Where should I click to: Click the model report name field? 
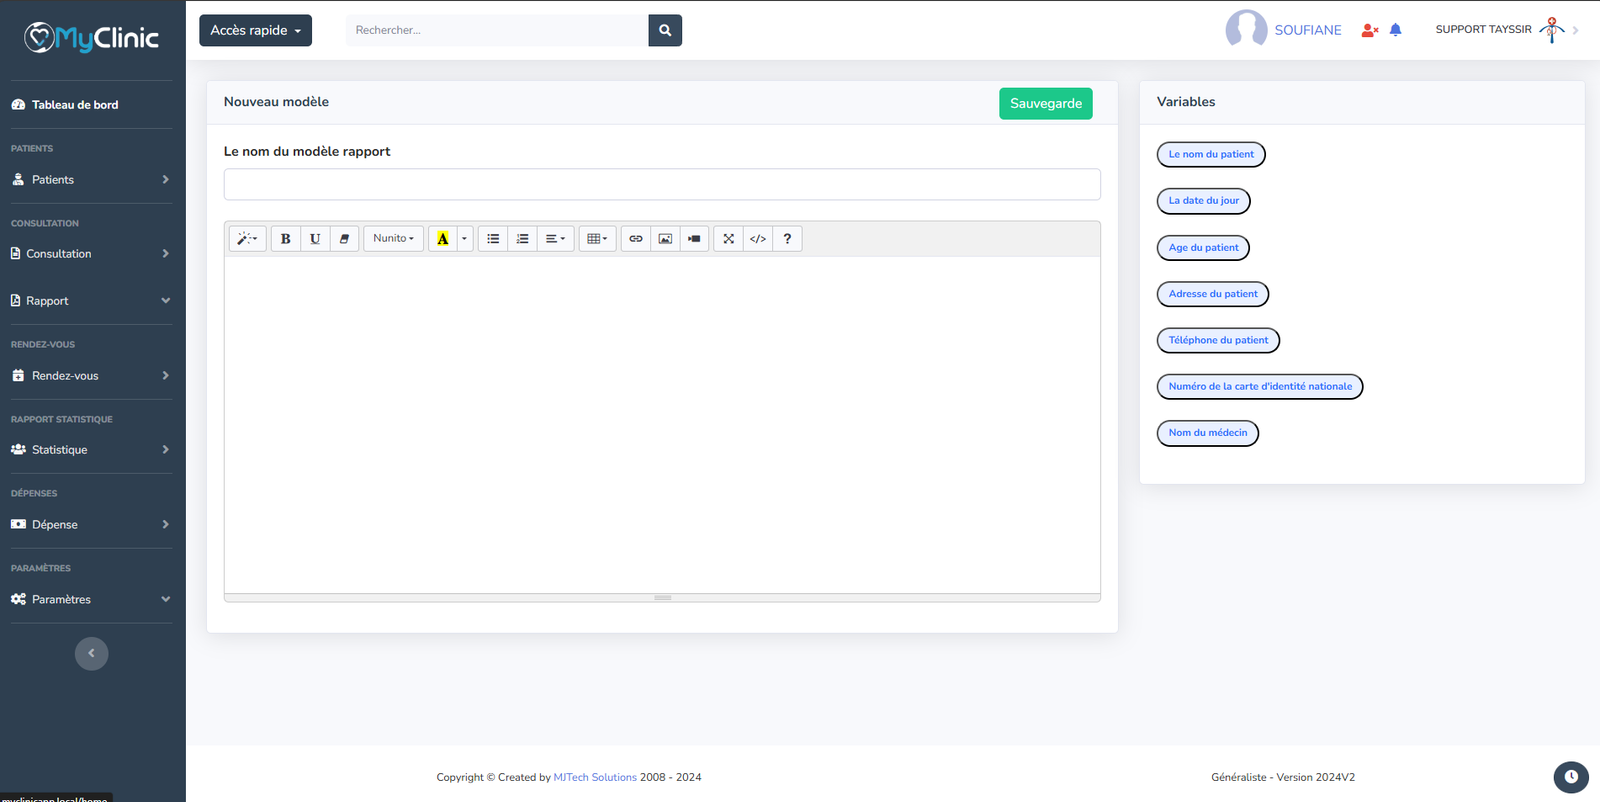(662, 184)
